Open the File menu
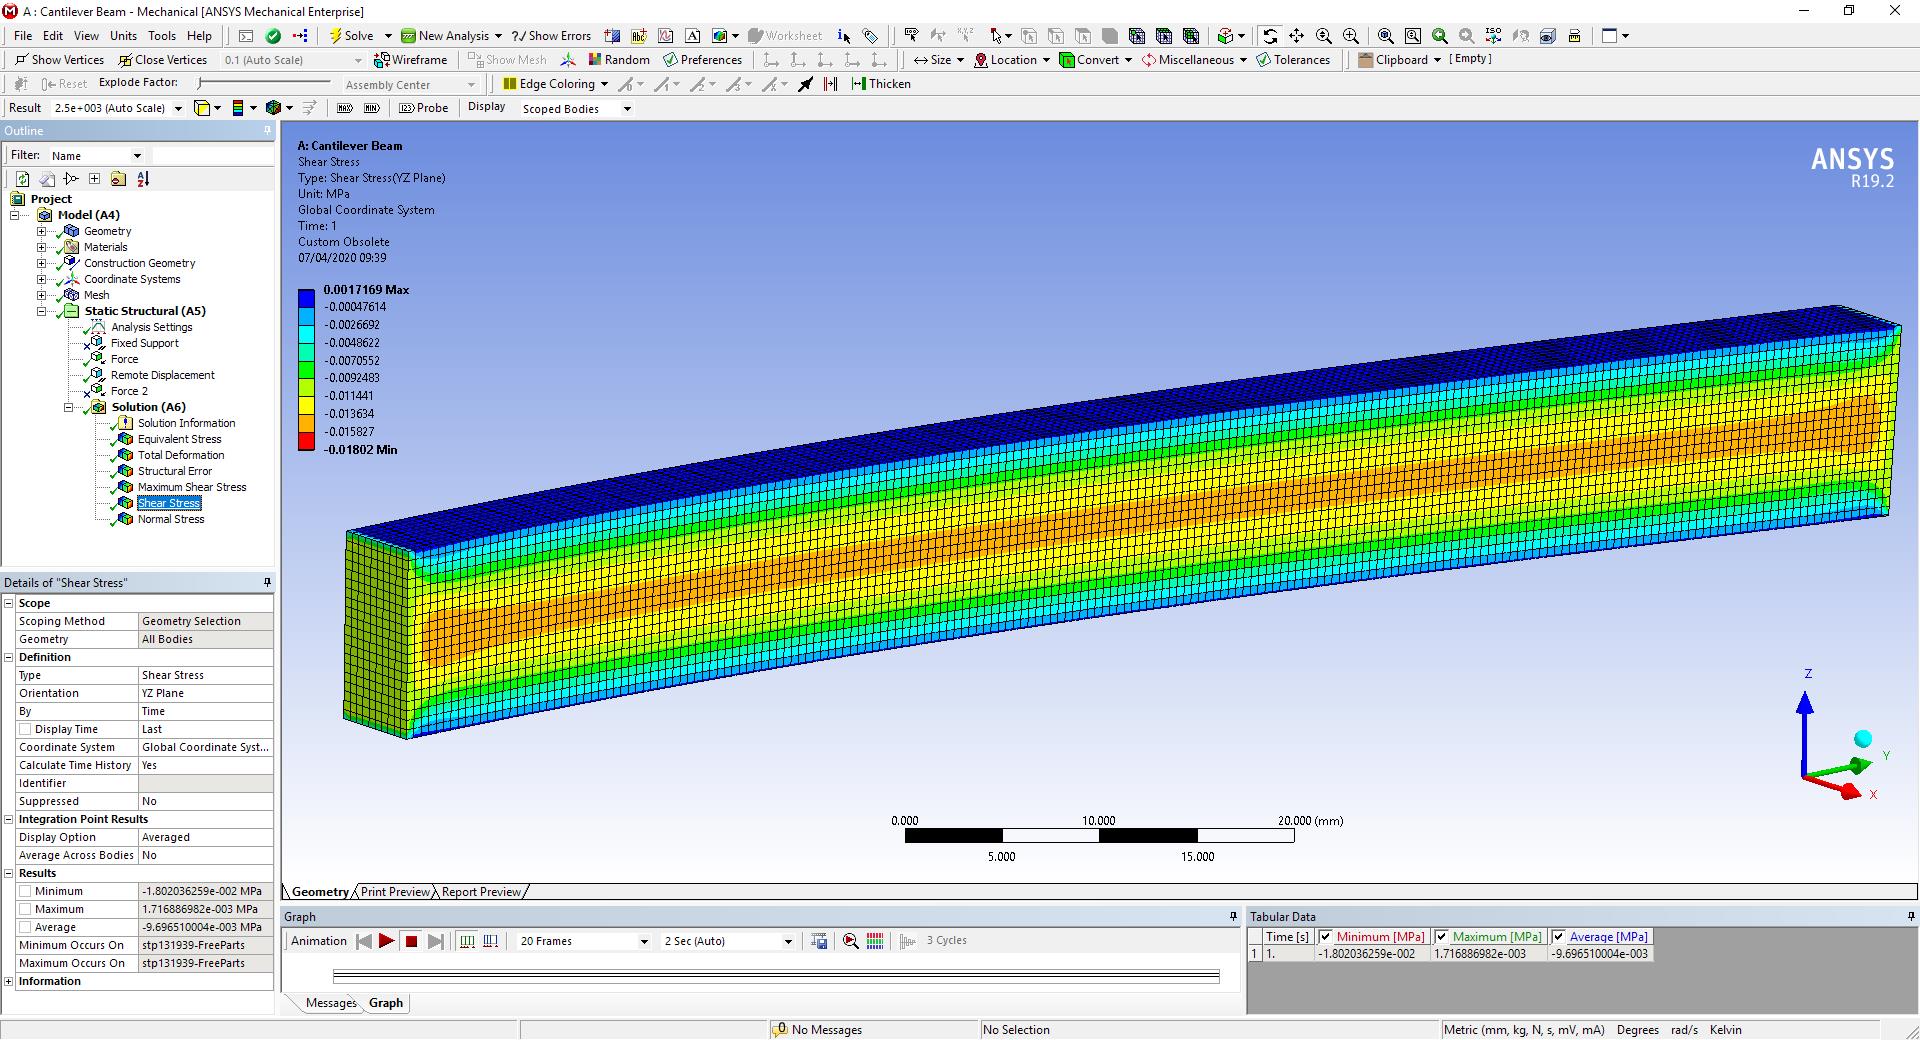This screenshot has width=1920, height=1040. [23, 36]
